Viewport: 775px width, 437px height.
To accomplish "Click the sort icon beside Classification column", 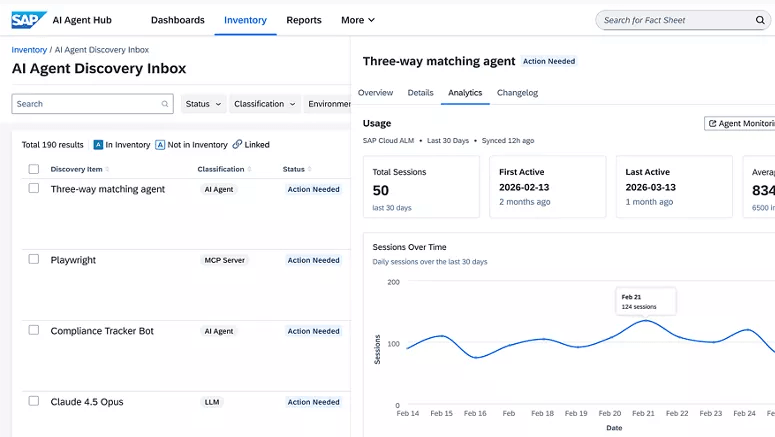I will tap(250, 169).
